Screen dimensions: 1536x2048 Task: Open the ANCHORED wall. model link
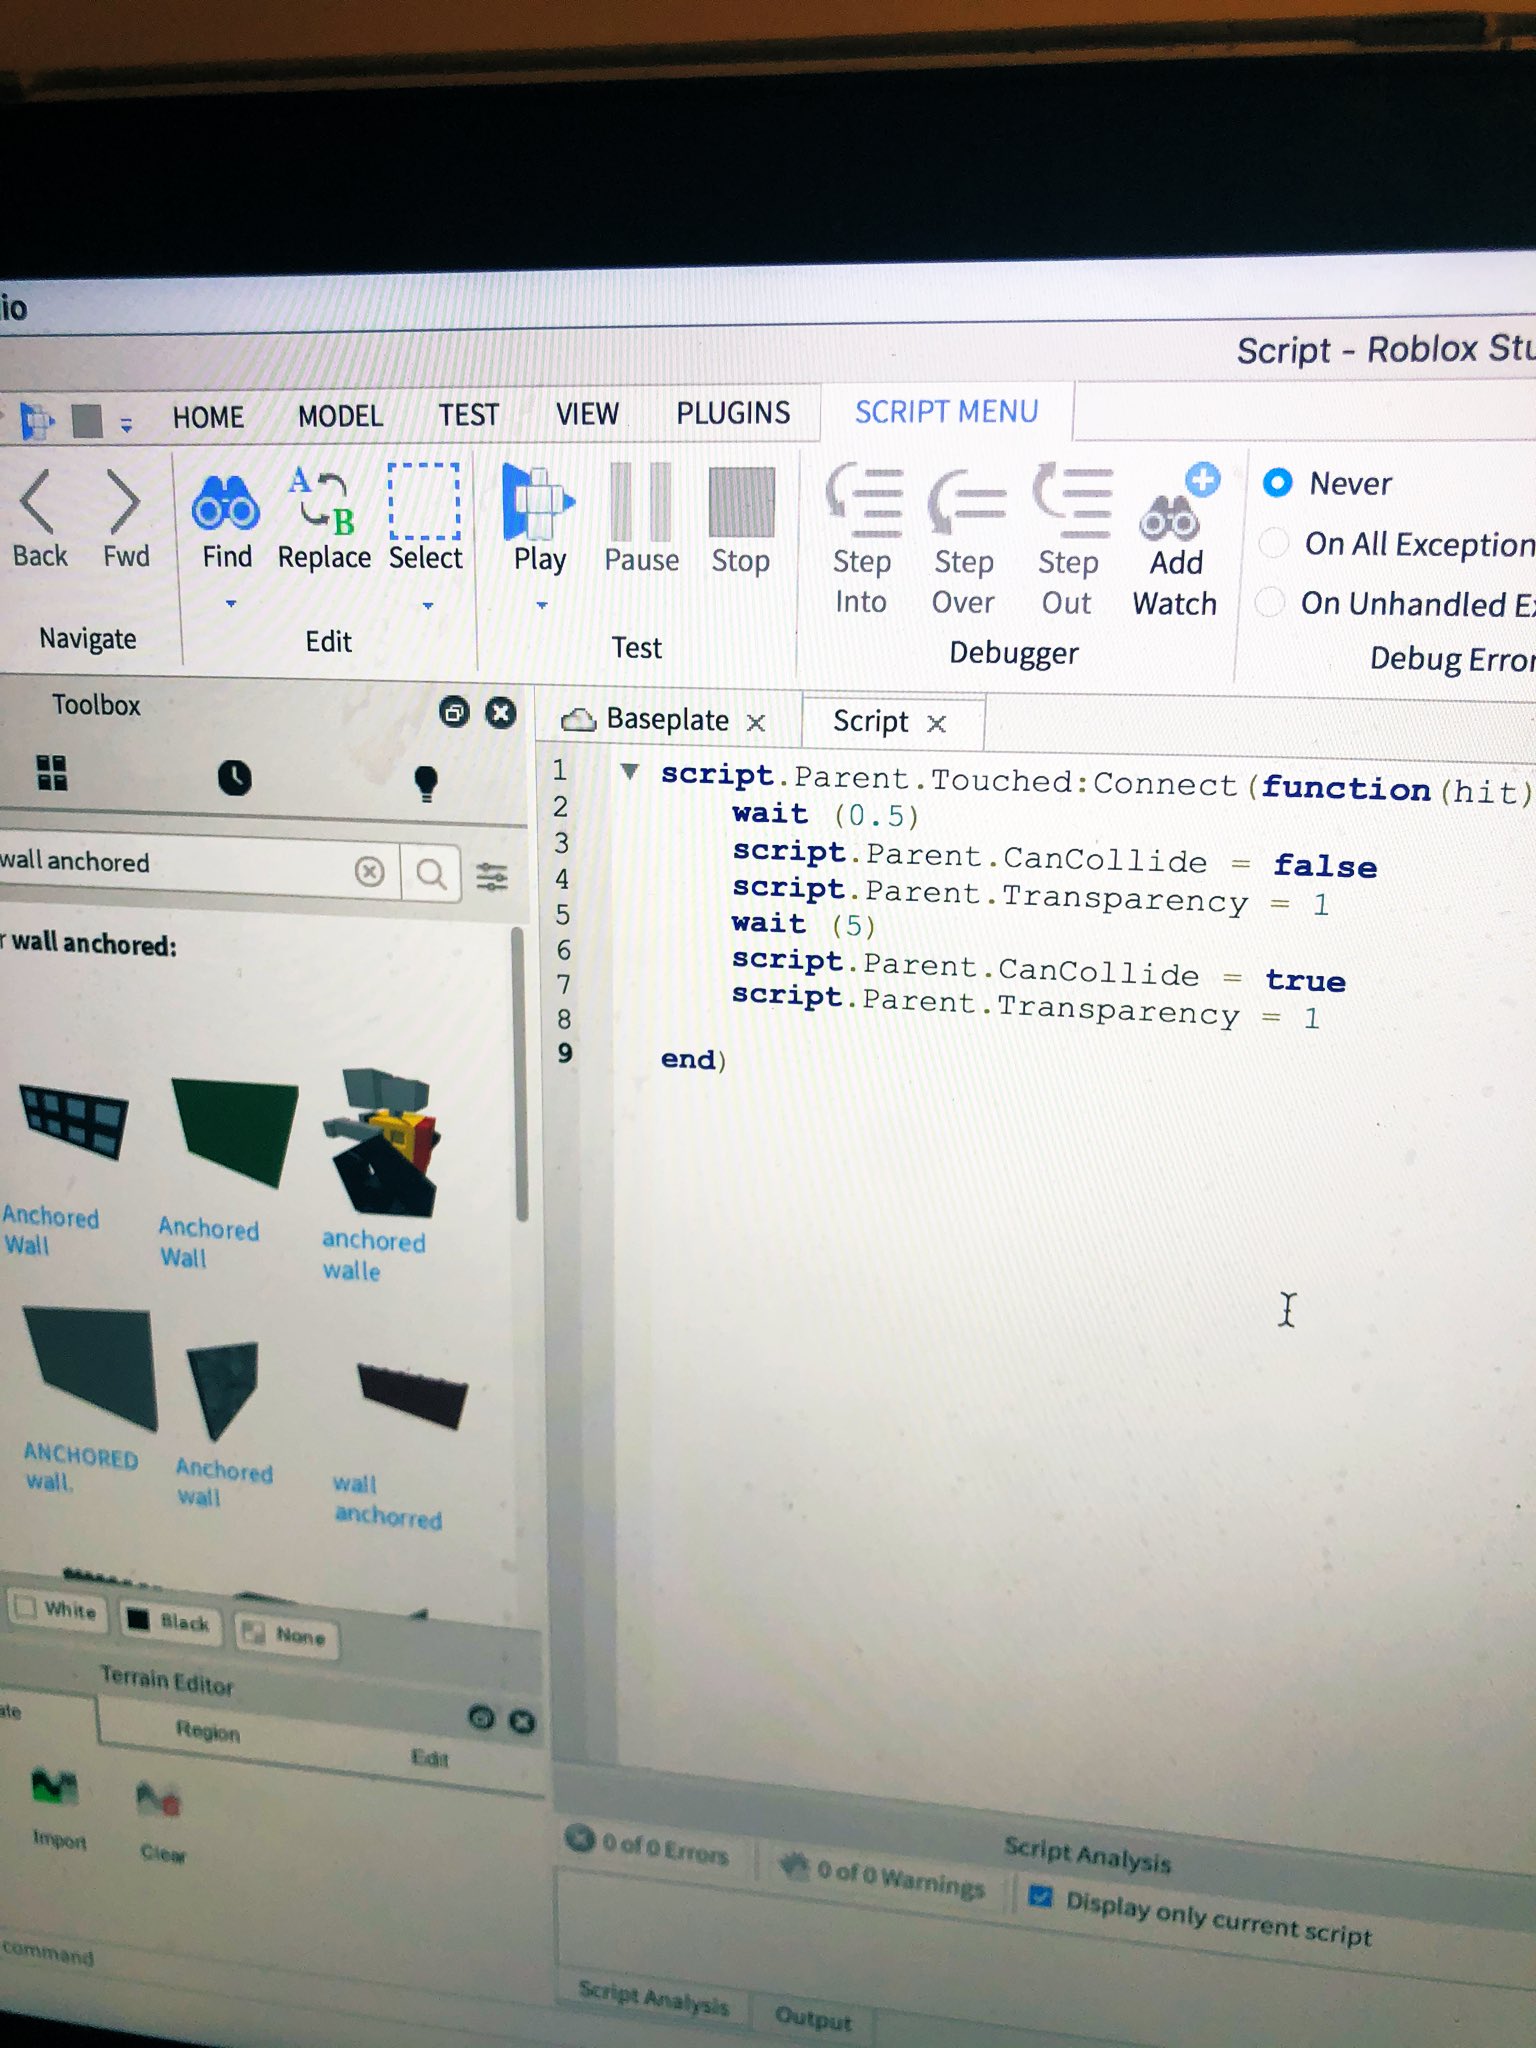click(x=78, y=1468)
